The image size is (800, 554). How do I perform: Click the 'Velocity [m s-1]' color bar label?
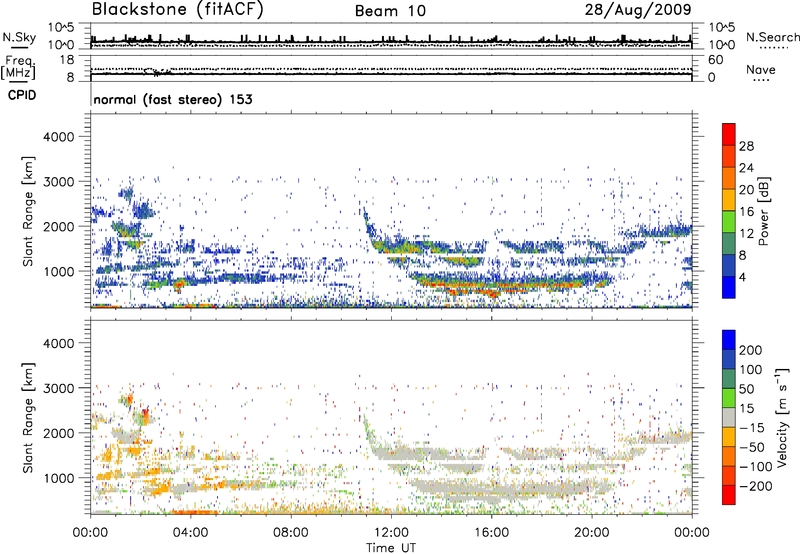click(782, 417)
